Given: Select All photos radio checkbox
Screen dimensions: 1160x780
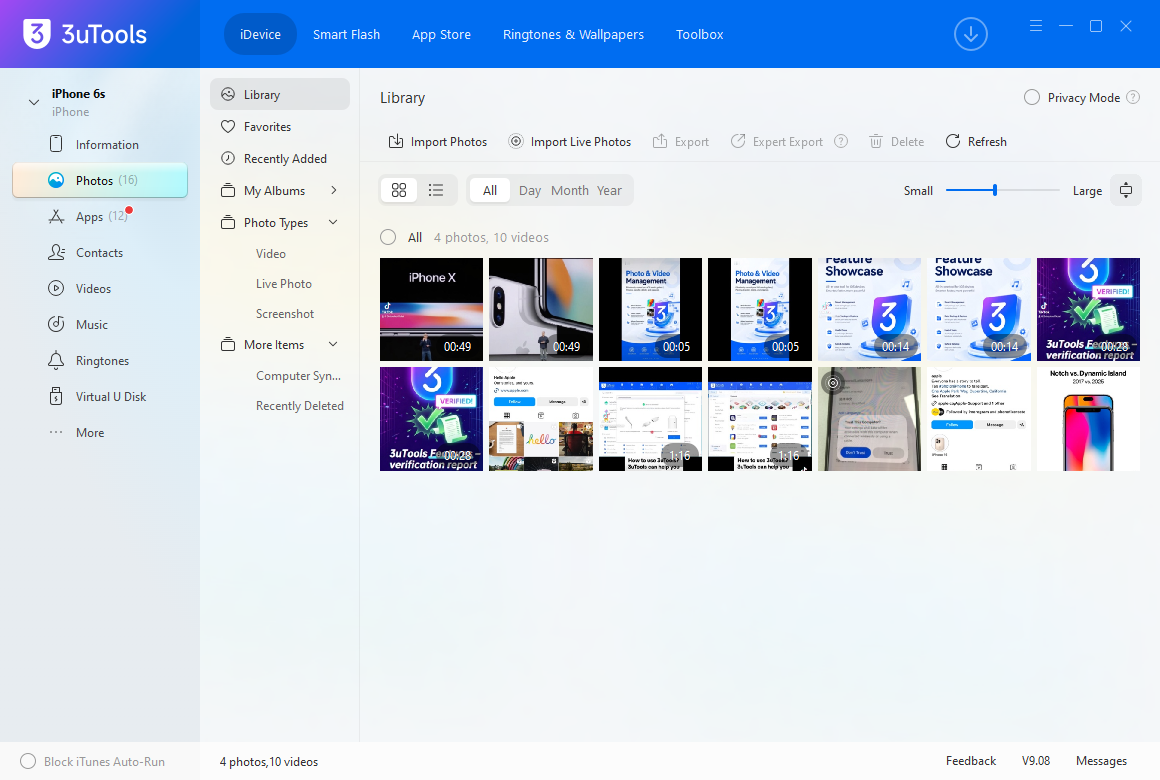Looking at the screenshot, I should [388, 238].
